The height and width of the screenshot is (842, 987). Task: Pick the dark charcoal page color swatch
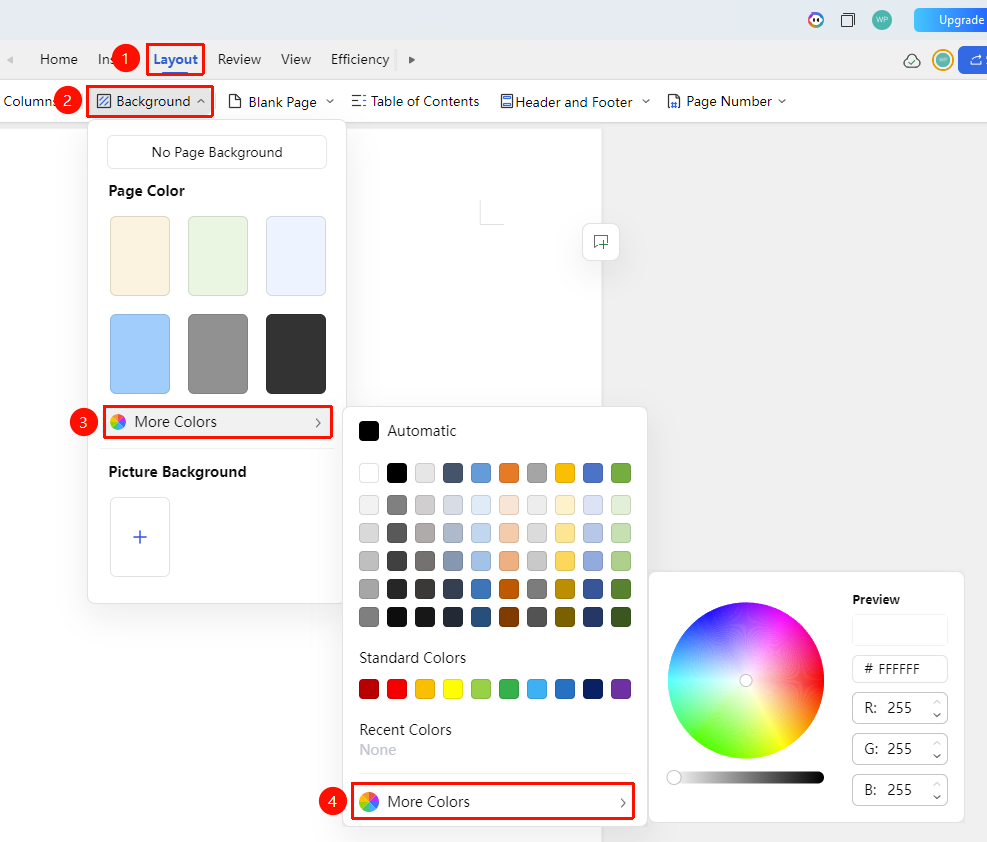point(296,354)
